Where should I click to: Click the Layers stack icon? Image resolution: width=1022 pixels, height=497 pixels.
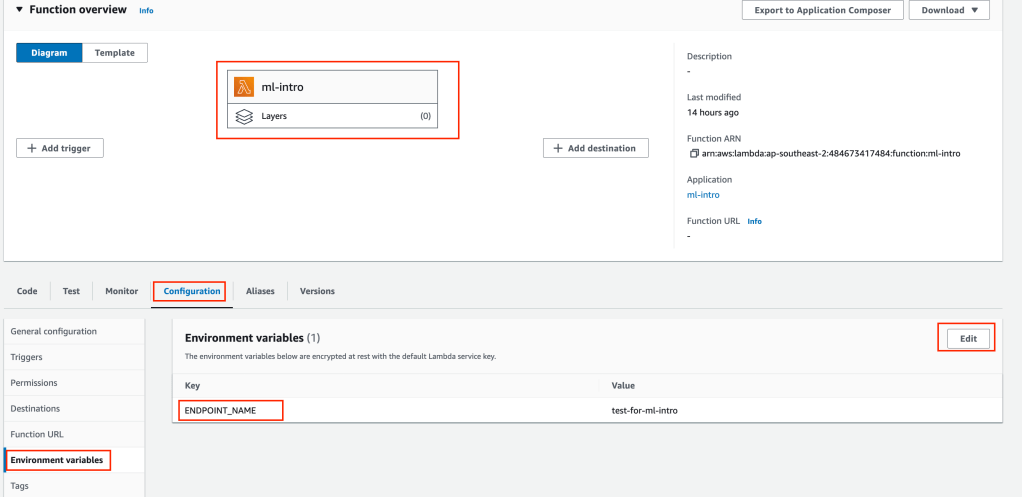click(244, 116)
